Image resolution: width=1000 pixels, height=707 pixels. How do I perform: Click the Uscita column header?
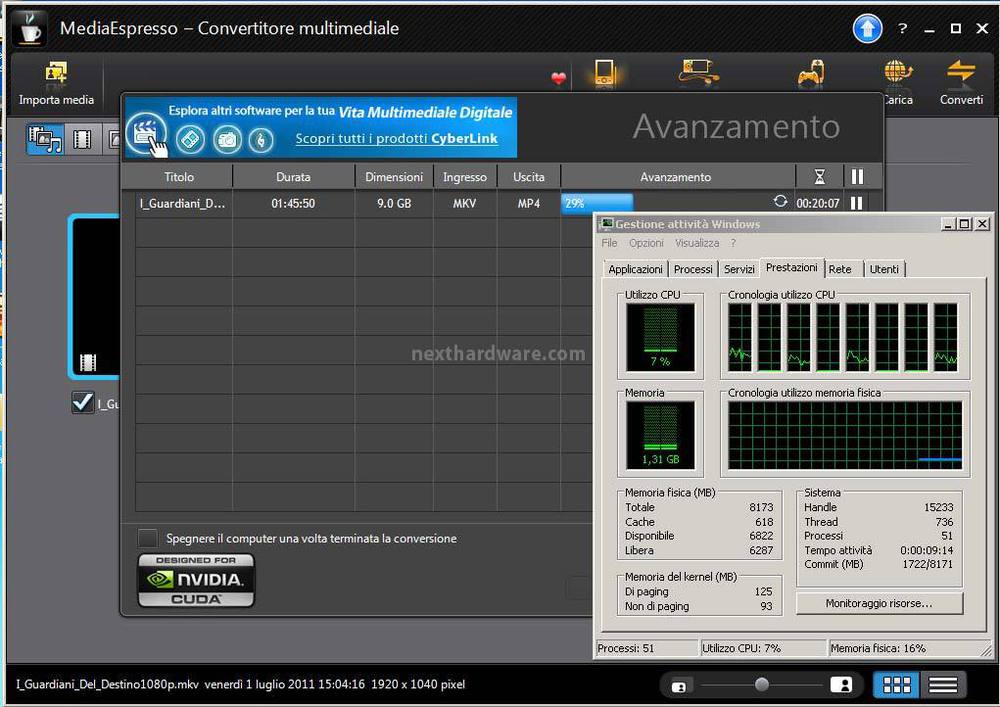pyautogui.click(x=529, y=177)
